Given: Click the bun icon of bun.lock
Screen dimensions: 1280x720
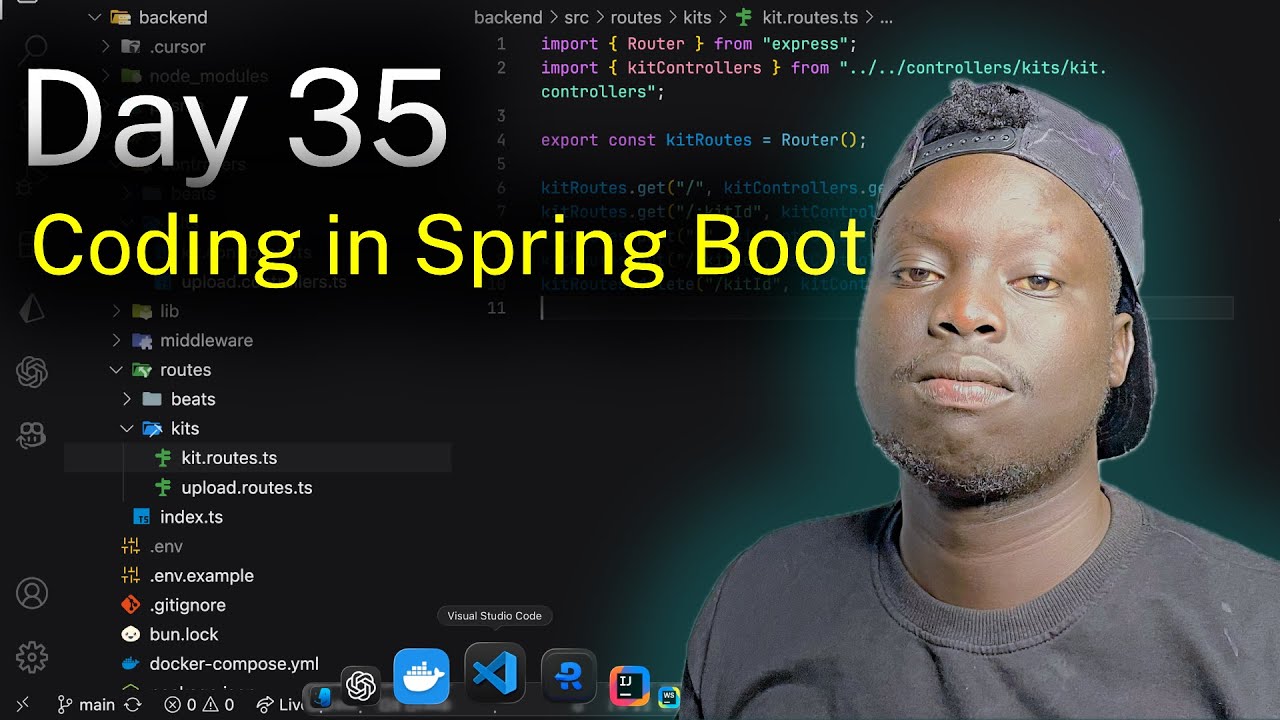Looking at the screenshot, I should tap(130, 634).
